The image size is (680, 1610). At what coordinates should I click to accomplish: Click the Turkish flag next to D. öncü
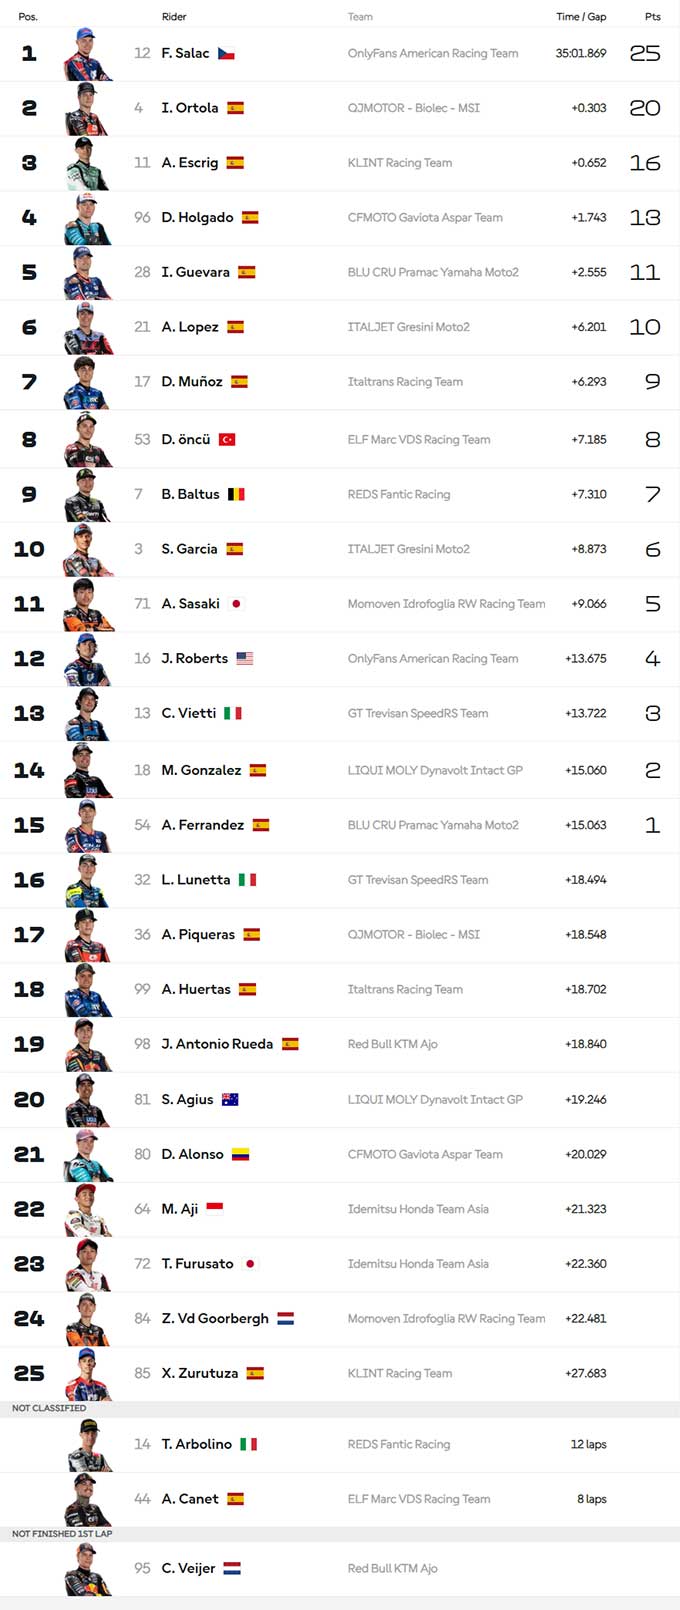(x=227, y=439)
